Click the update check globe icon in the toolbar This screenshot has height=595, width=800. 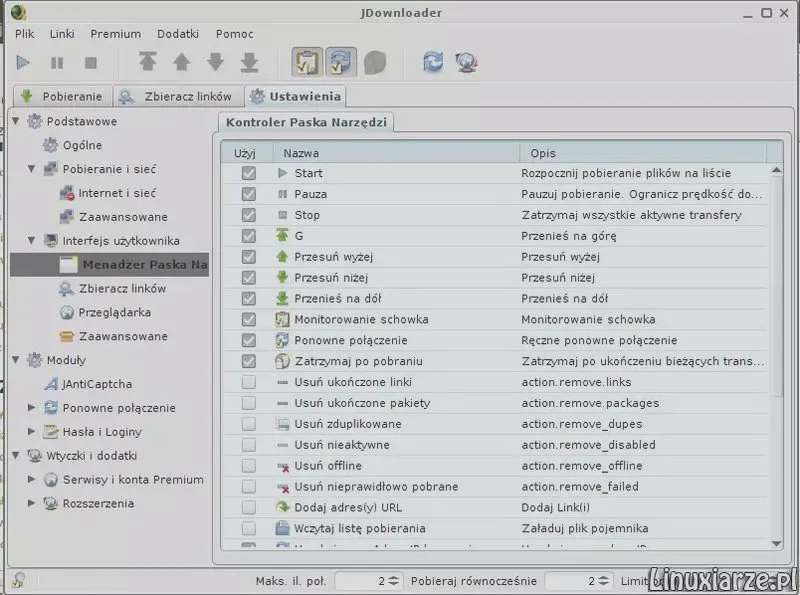click(467, 62)
